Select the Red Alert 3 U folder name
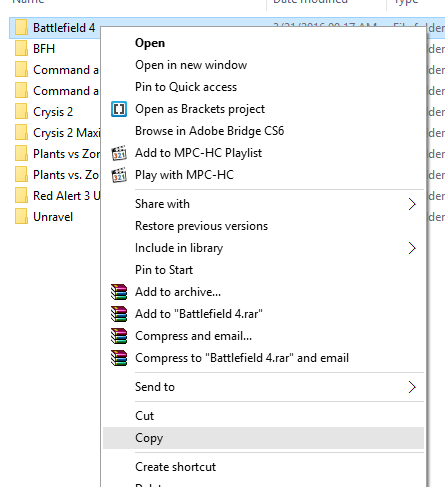445x487 pixels. tap(66, 196)
